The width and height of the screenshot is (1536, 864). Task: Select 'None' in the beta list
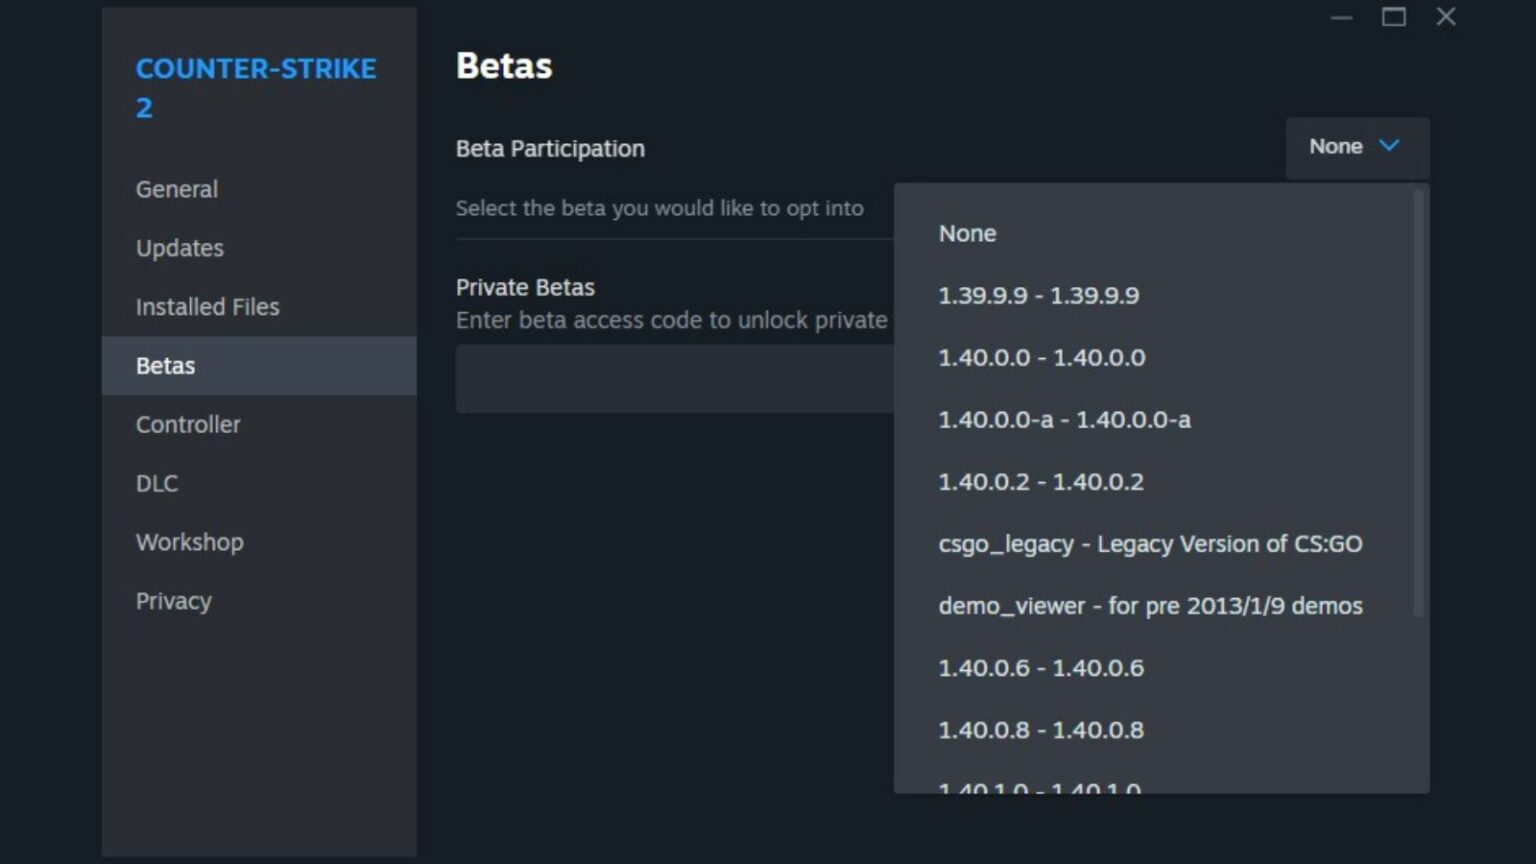967,234
